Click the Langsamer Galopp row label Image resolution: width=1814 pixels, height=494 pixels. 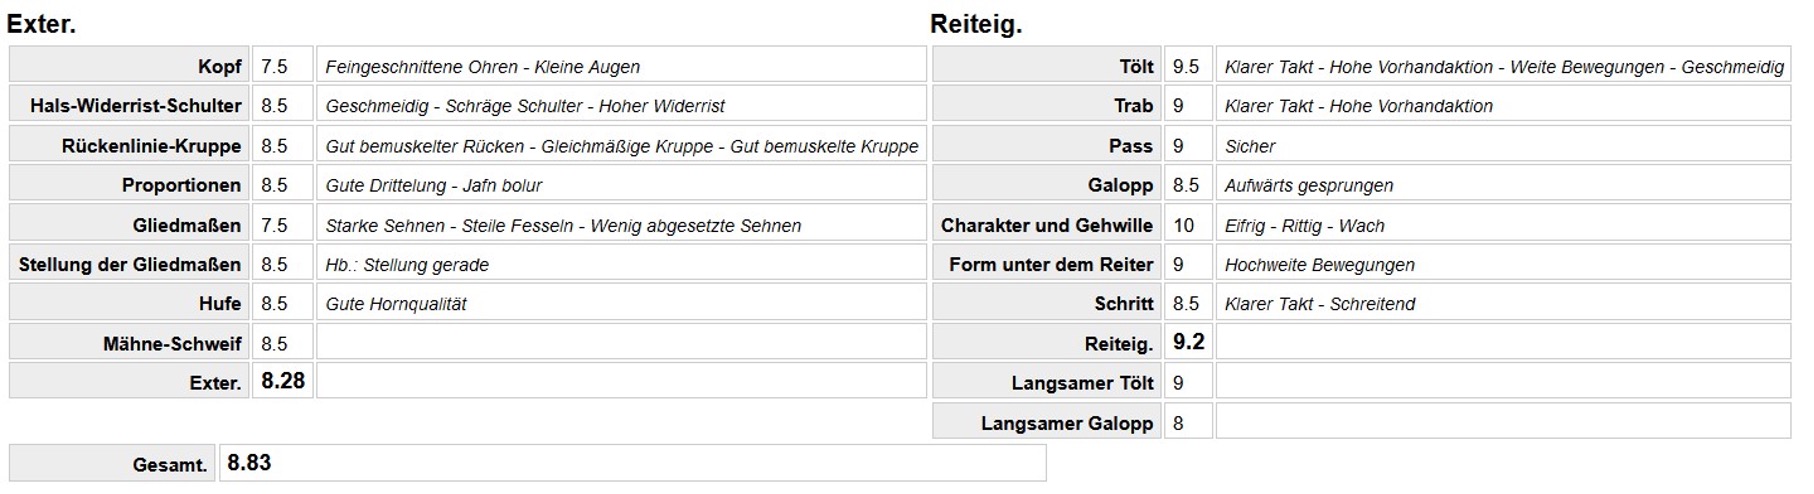tap(1066, 423)
